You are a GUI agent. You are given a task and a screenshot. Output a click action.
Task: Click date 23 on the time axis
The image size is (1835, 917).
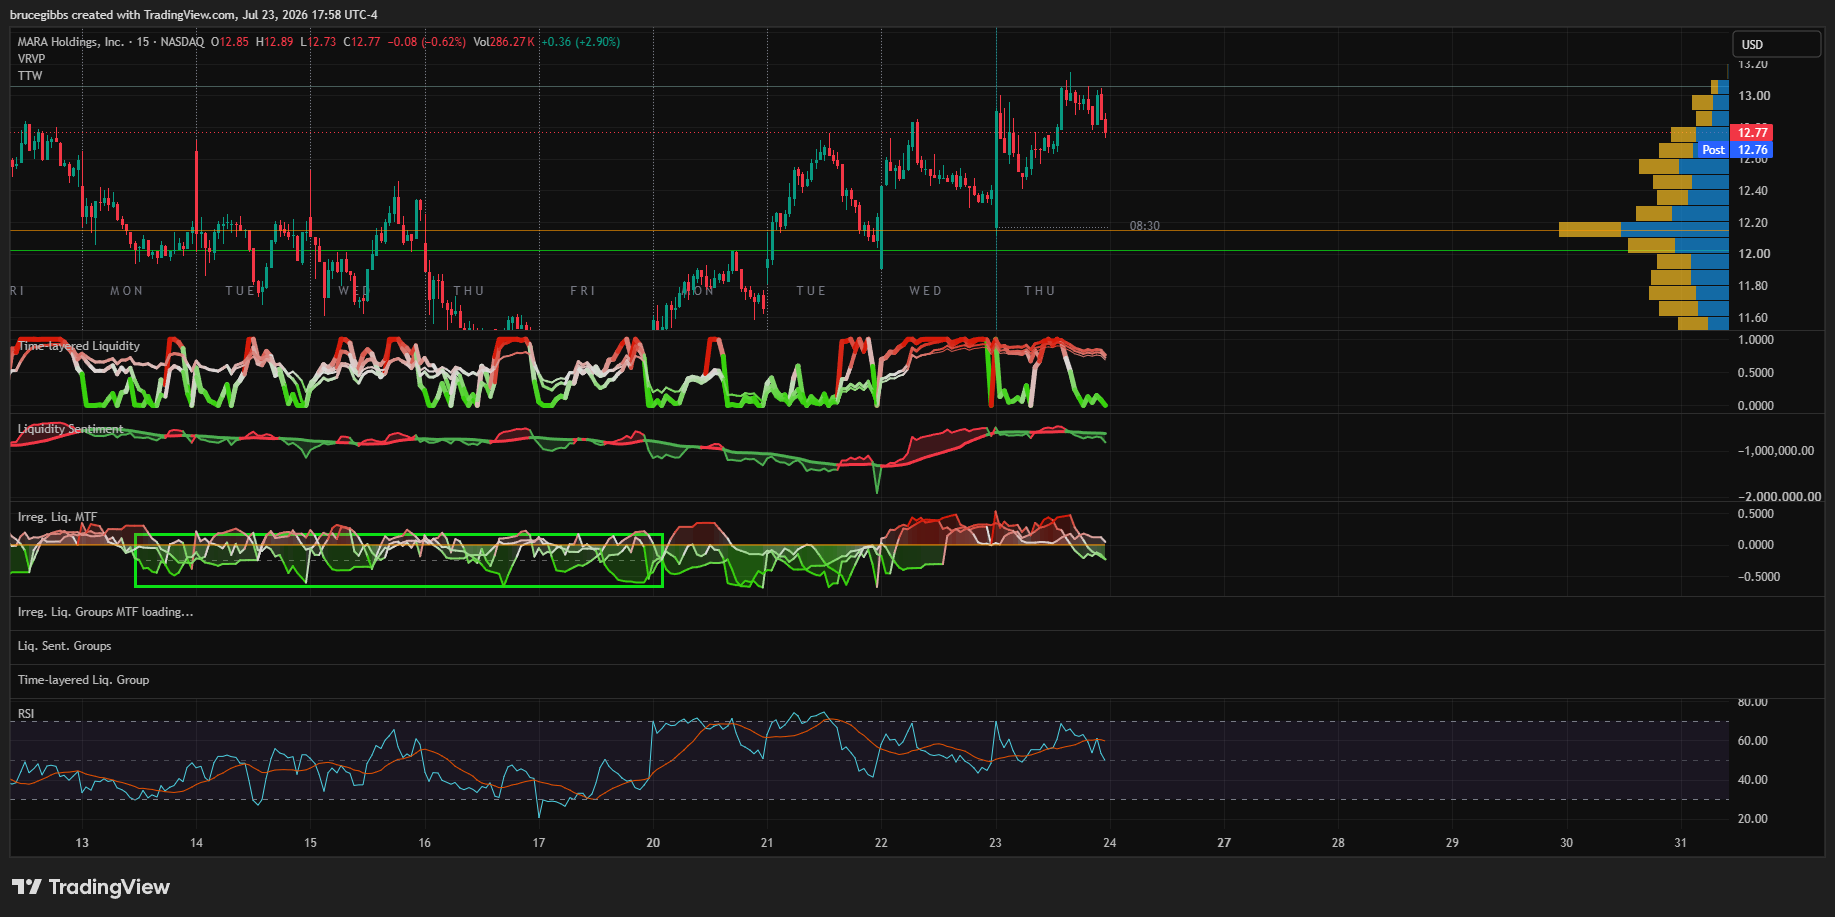point(995,843)
